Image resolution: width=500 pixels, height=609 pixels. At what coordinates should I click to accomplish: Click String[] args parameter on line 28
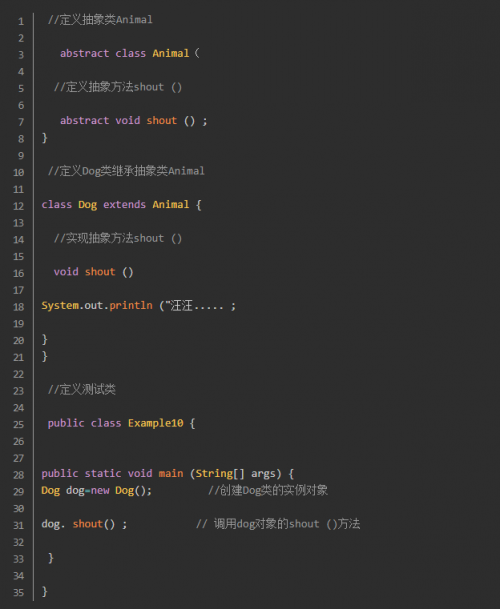236,473
